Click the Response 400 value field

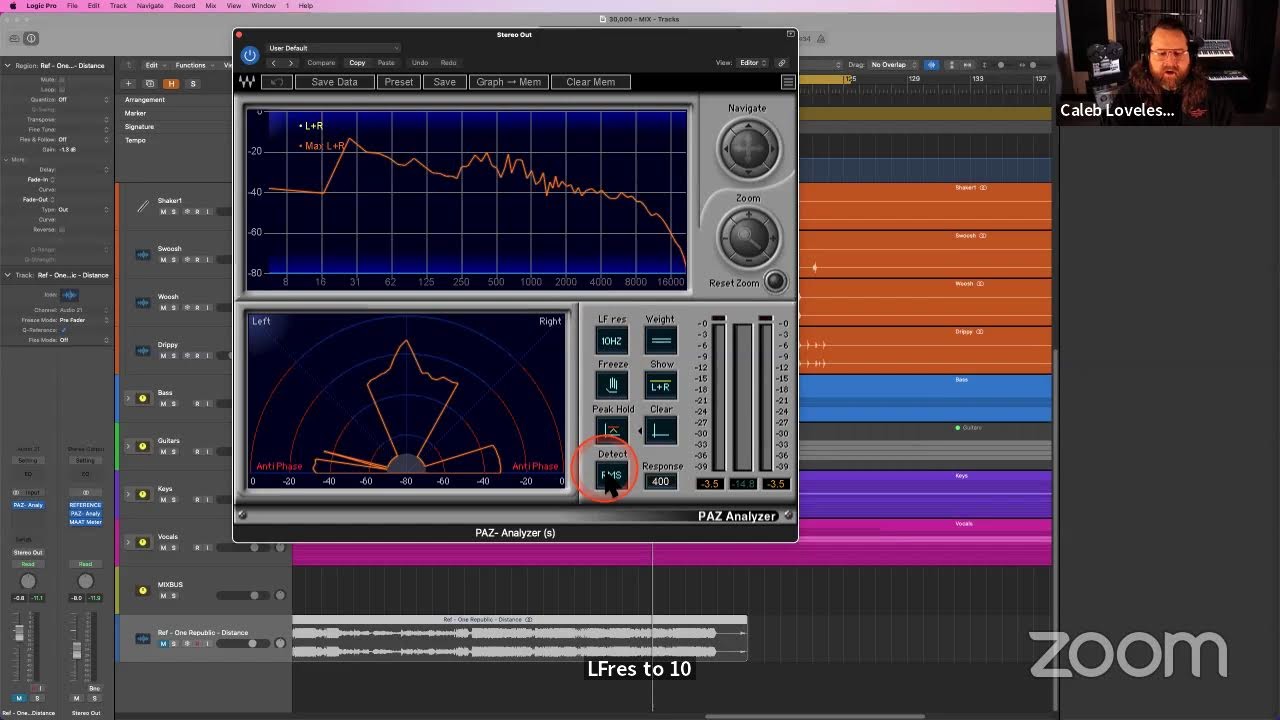click(660, 481)
